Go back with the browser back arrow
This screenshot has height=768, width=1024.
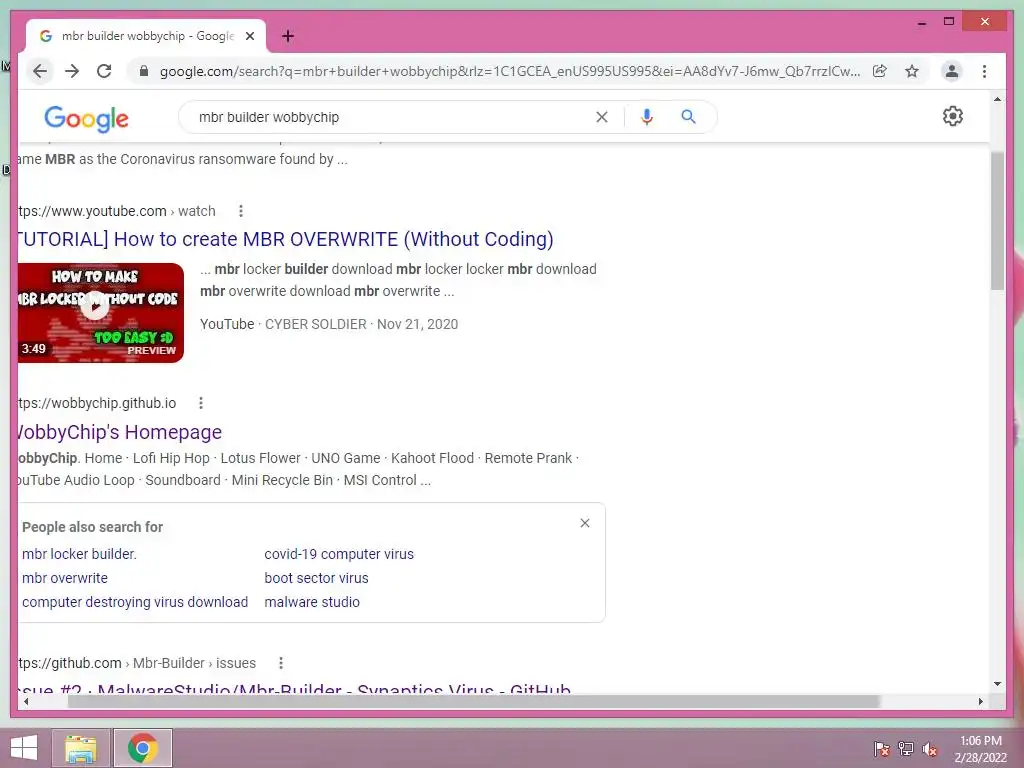tap(40, 71)
